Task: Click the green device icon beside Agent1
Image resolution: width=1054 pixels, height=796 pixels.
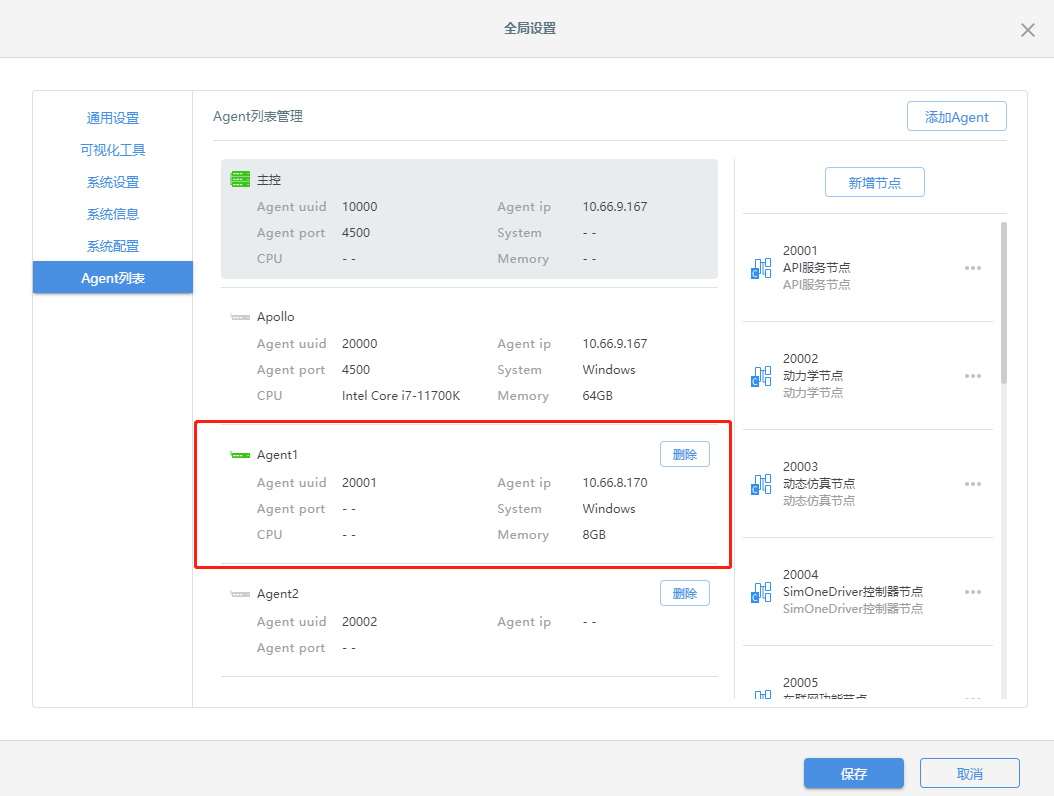Action: click(x=240, y=455)
